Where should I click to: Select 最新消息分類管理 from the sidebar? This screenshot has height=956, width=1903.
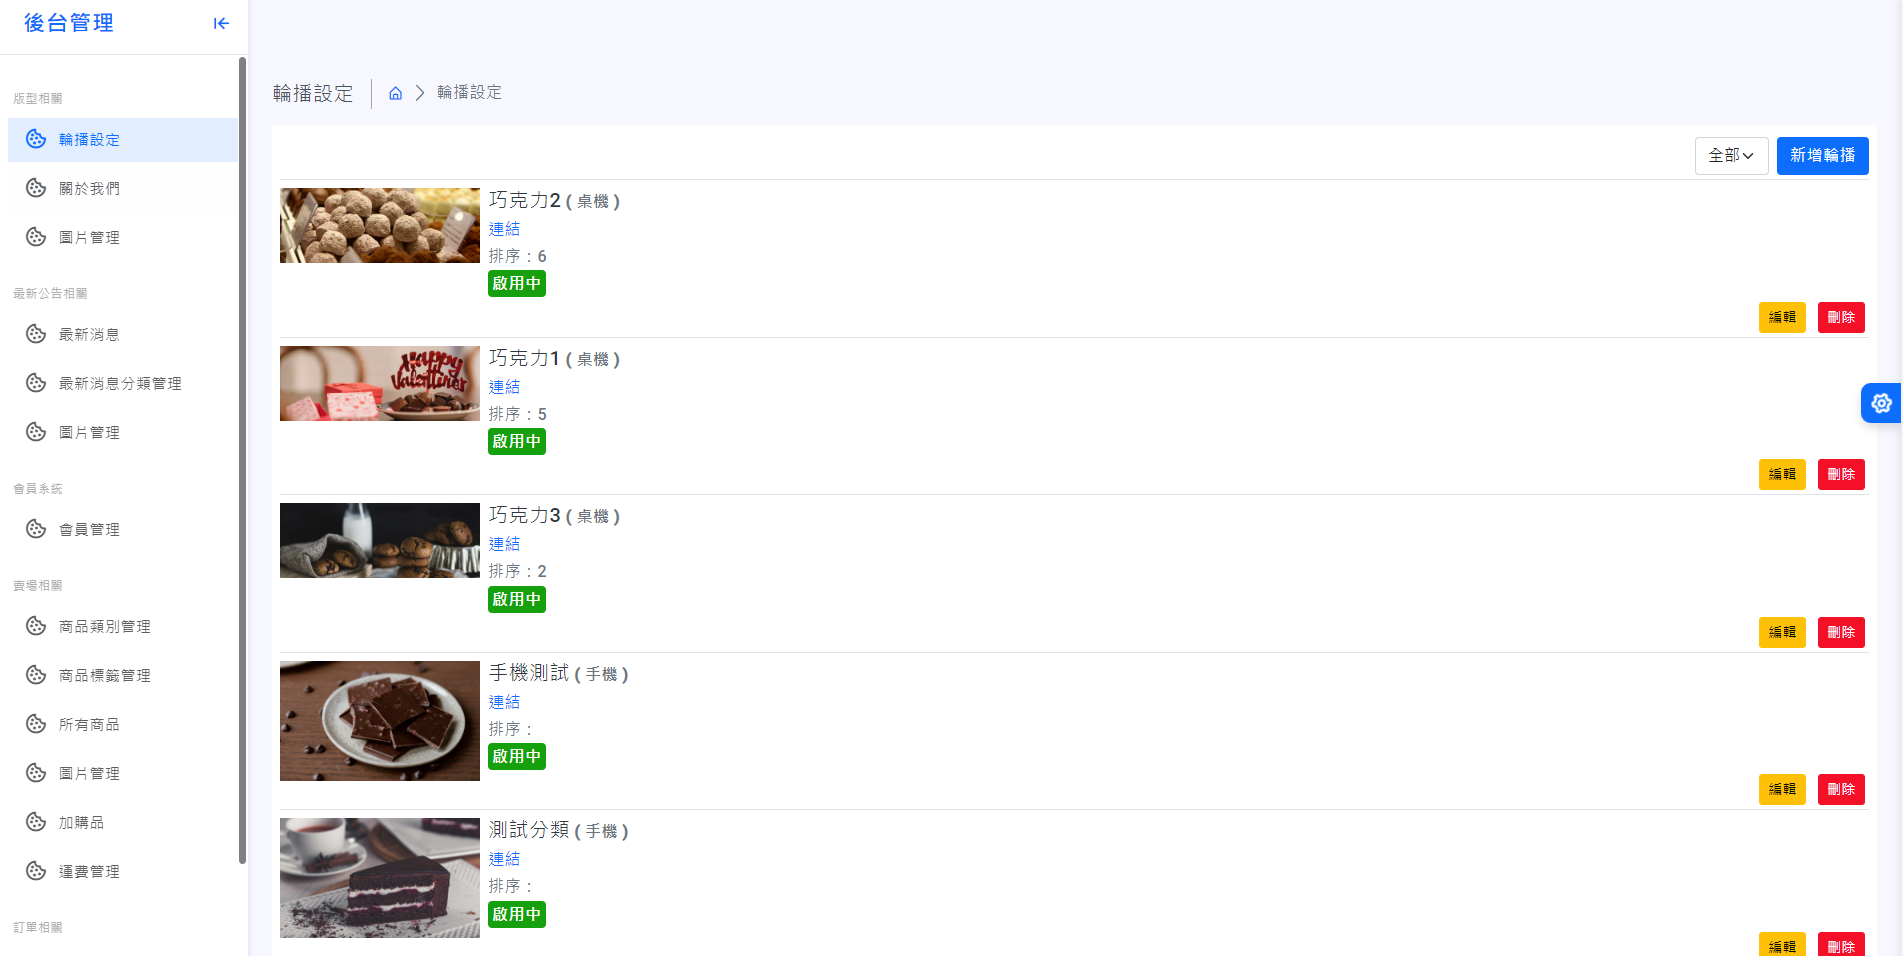point(120,383)
